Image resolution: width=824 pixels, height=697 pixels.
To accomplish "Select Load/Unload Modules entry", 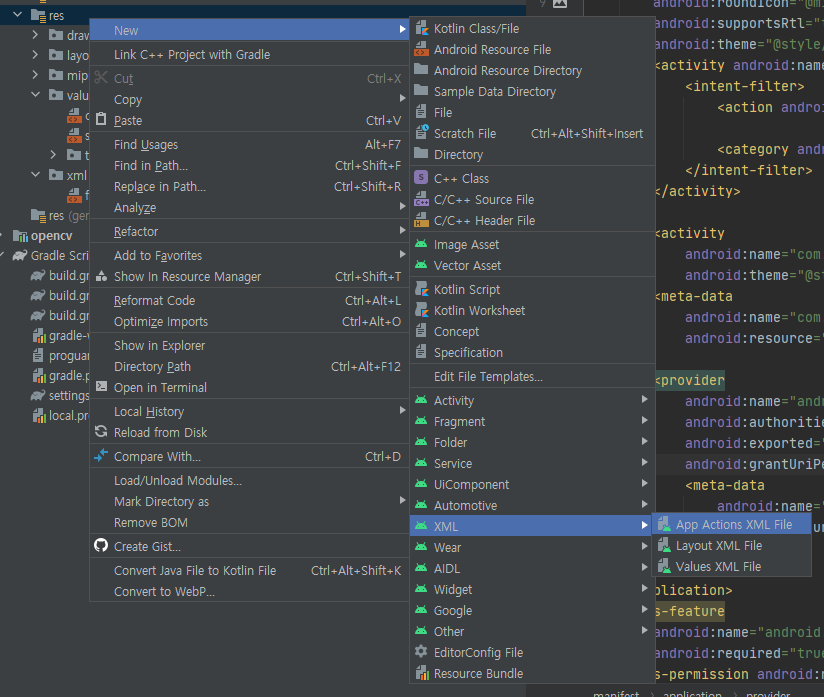I will [x=249, y=480].
